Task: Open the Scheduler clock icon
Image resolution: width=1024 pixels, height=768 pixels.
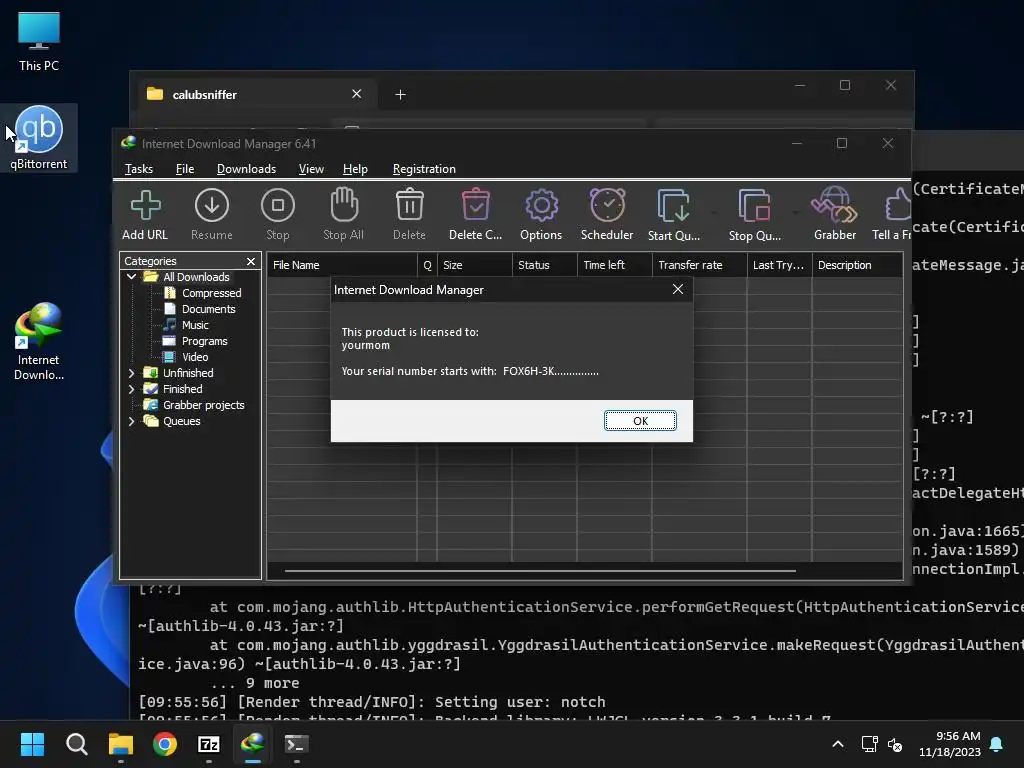Action: tap(607, 214)
